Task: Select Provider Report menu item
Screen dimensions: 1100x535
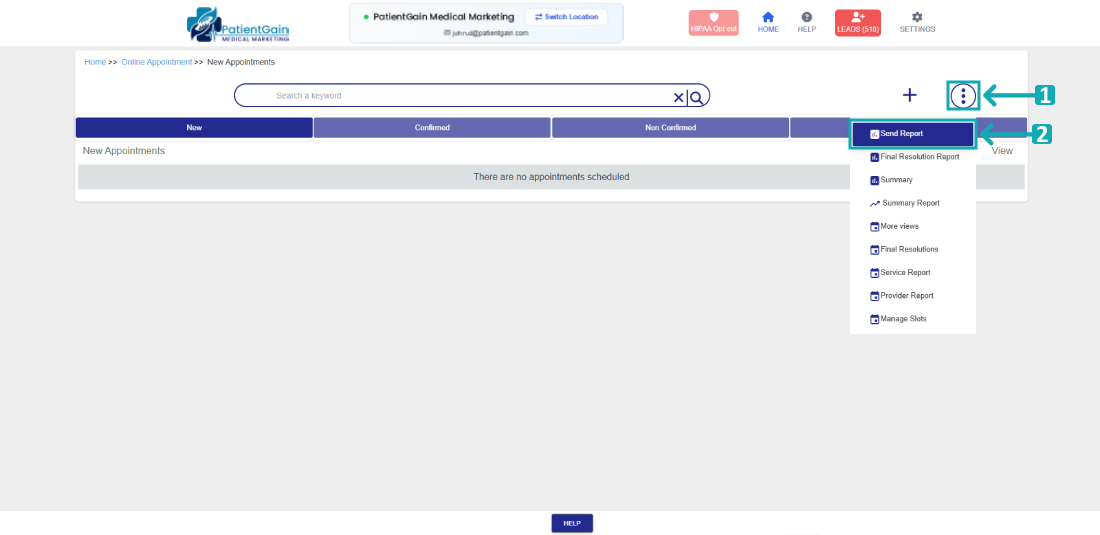Action: point(913,296)
